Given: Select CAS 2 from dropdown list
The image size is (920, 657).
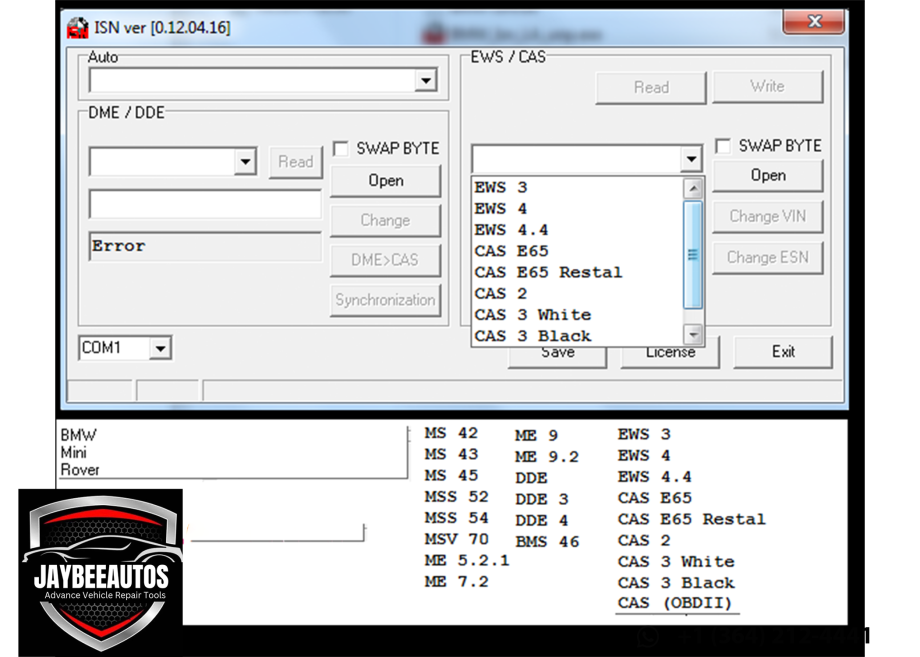Looking at the screenshot, I should pos(578,293).
